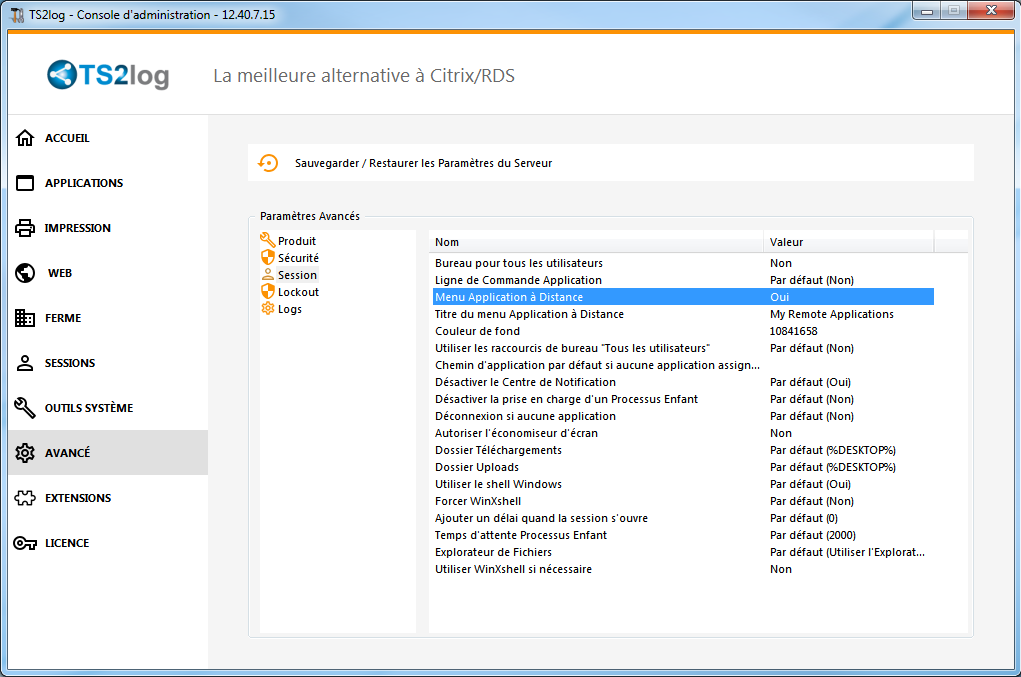
Task: Click the Session person icon
Action: point(268,274)
